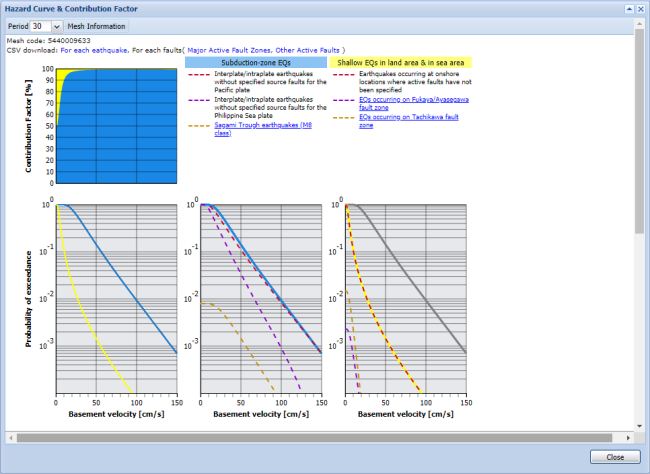Screen dimensions: 650x474
Task: Open Major Active Fault Zones CSV link
Action: pos(229,49)
